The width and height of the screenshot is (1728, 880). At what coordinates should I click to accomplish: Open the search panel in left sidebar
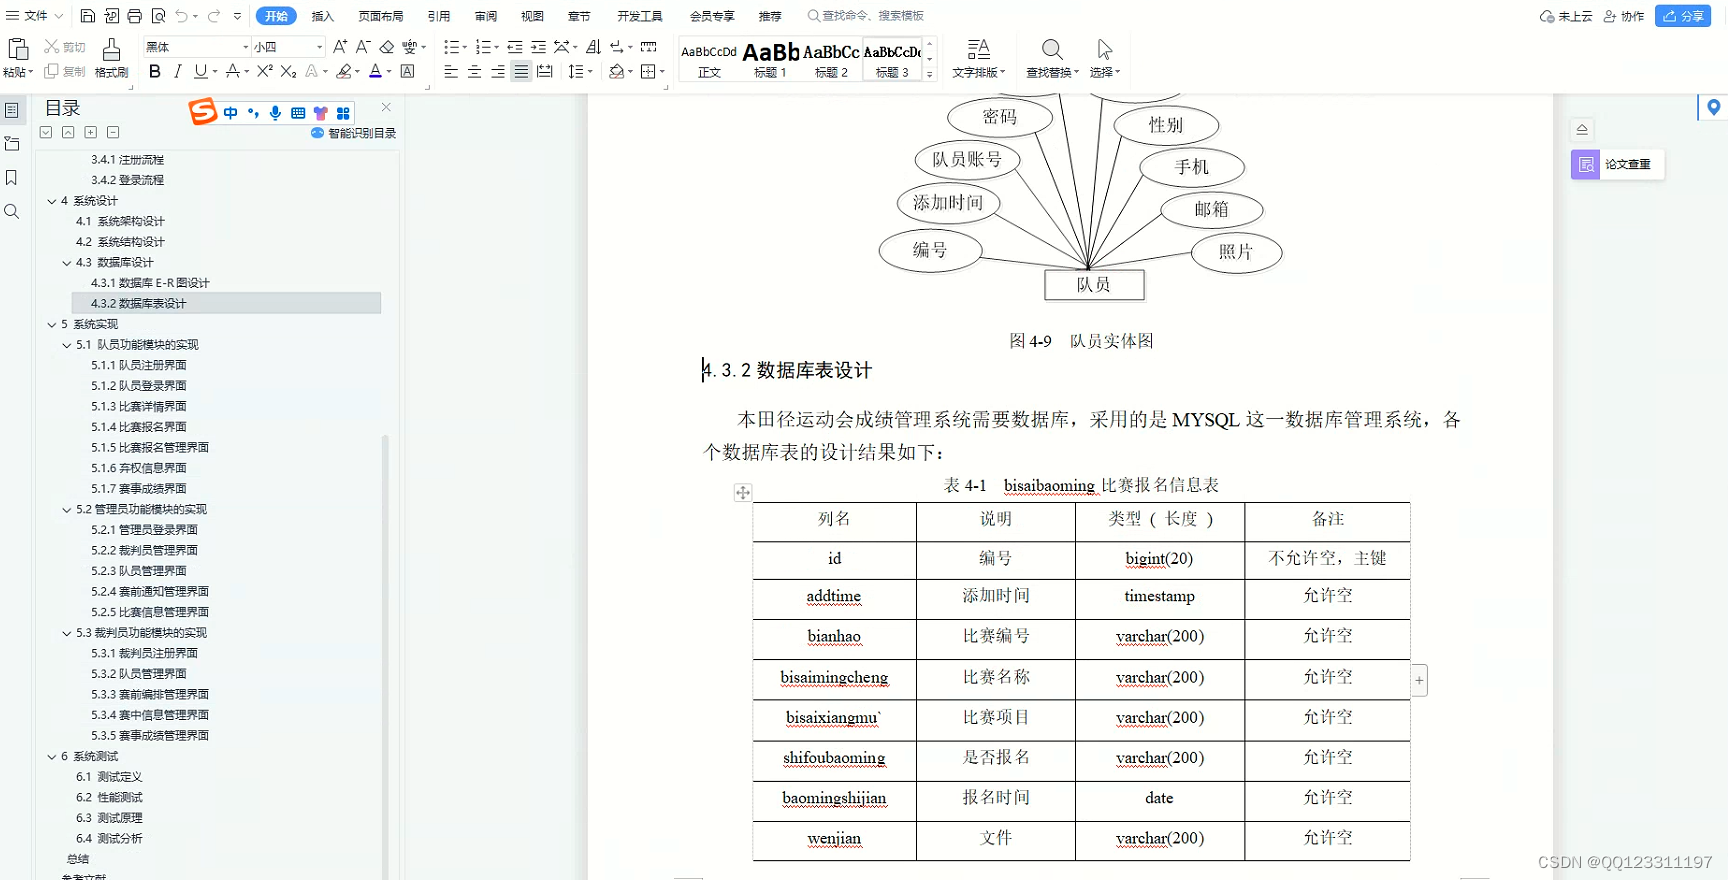(x=12, y=212)
